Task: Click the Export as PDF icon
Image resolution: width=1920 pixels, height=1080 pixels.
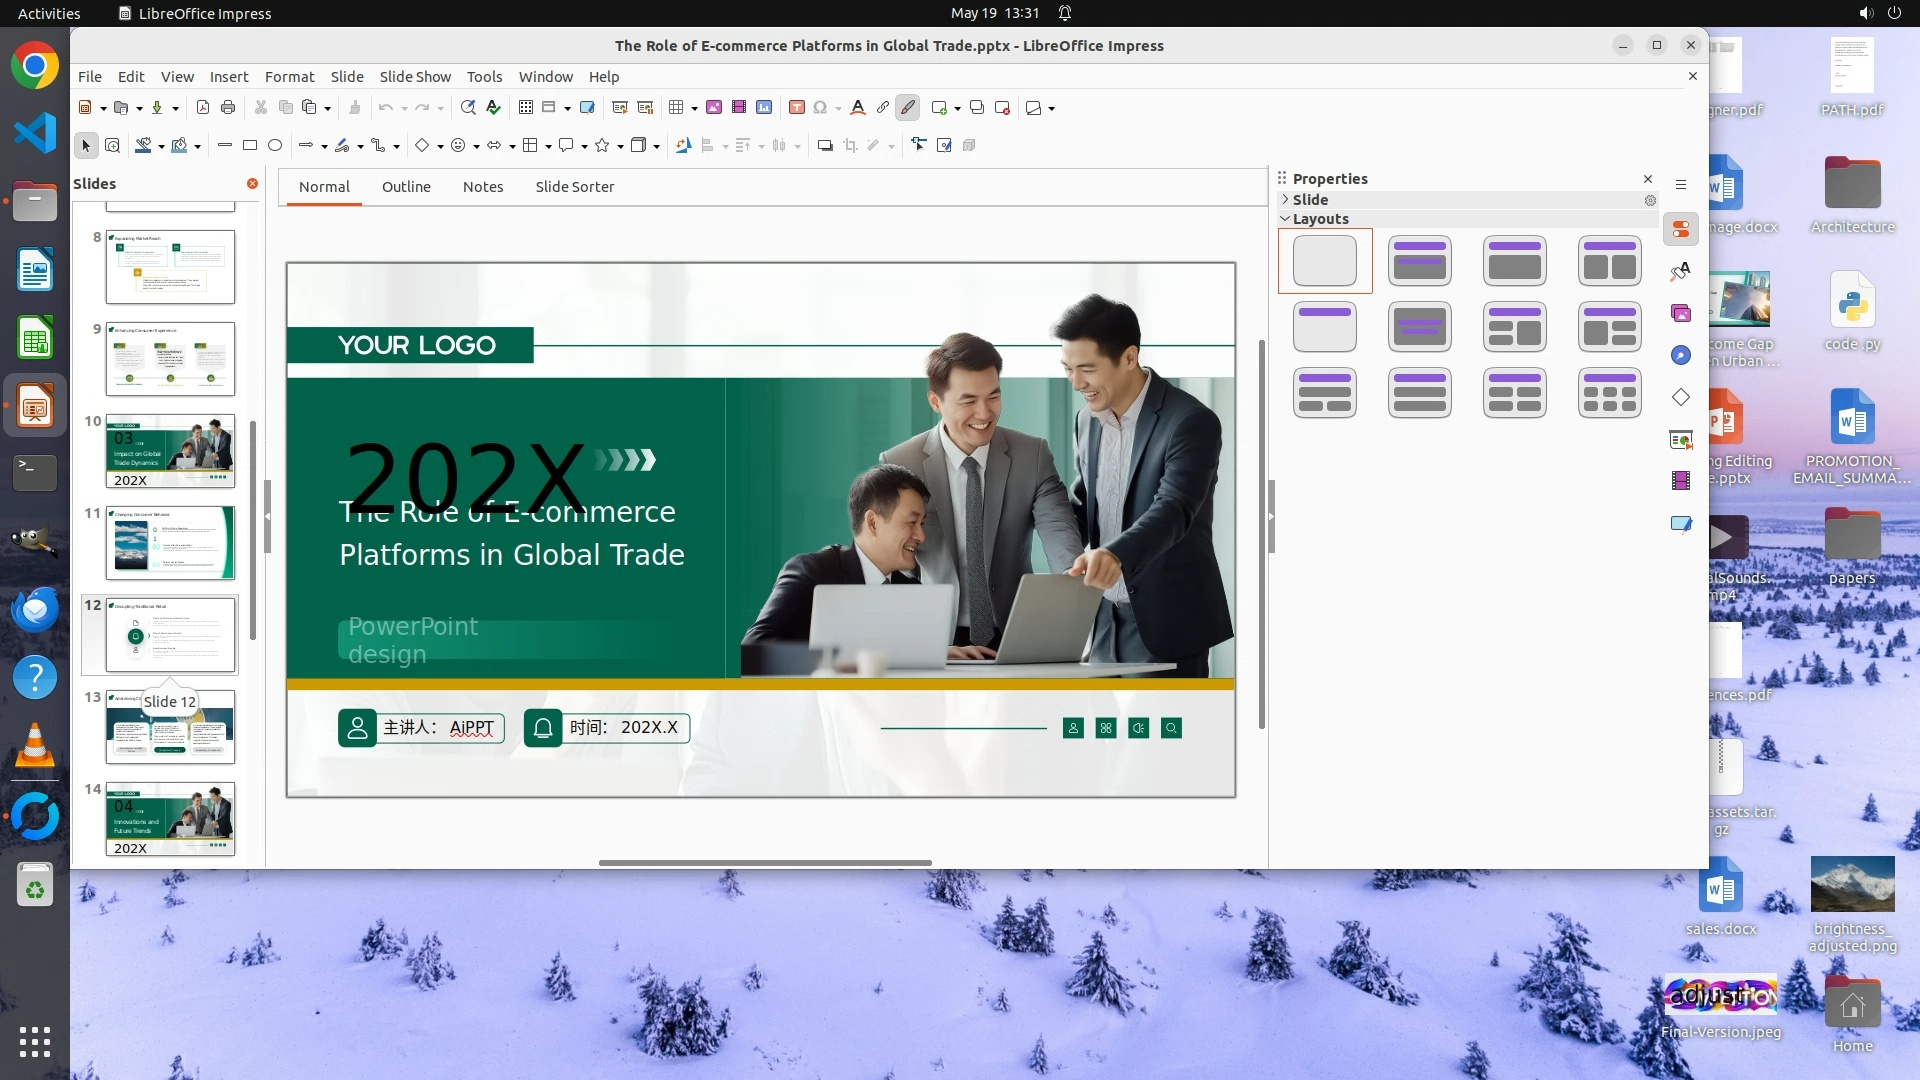Action: (x=203, y=108)
